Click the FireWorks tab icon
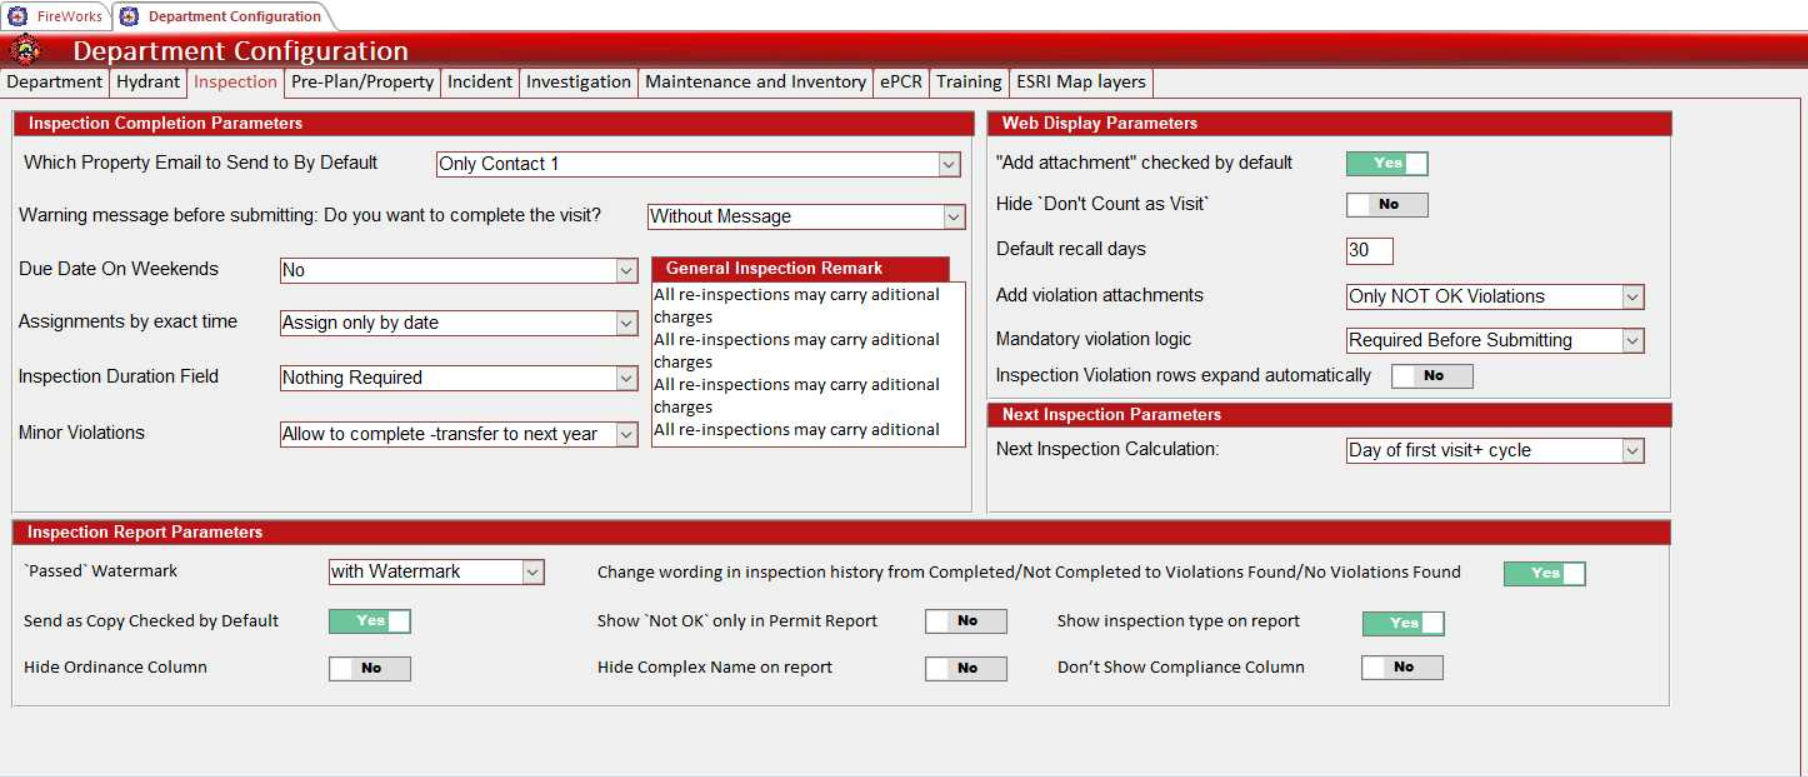Viewport: 1808px width, 777px height. (18, 16)
